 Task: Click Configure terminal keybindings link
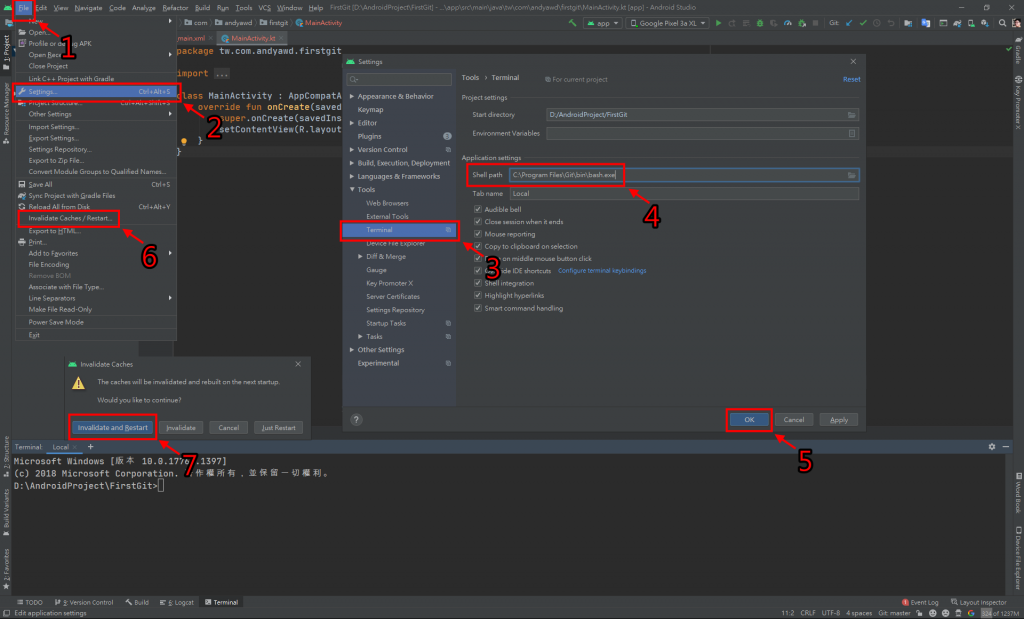pyautogui.click(x=601, y=271)
